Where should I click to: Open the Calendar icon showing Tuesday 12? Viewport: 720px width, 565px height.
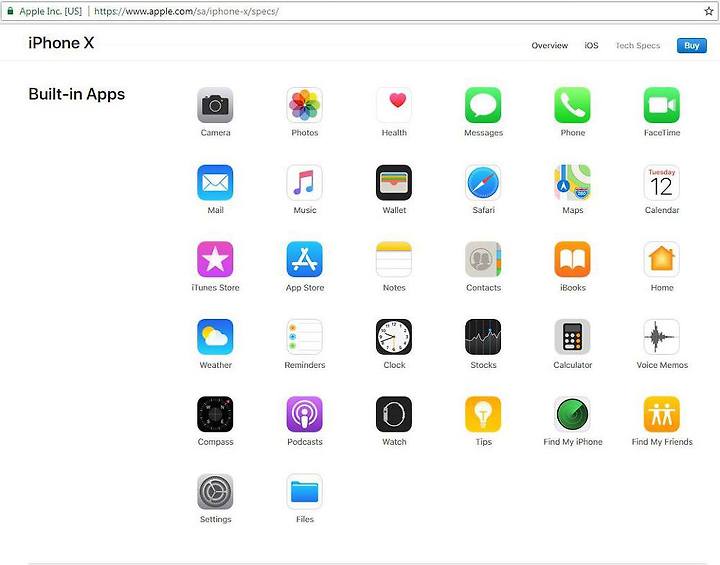[662, 182]
